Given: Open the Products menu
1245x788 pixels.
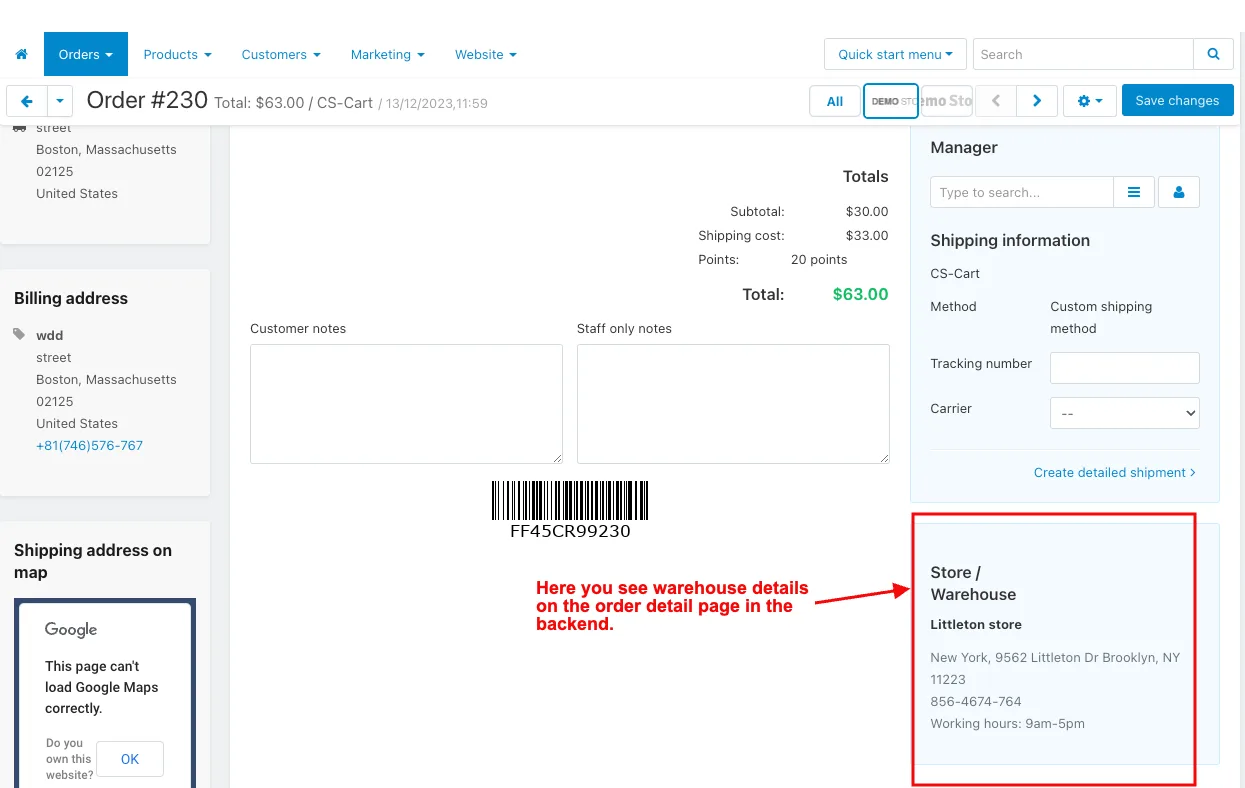Looking at the screenshot, I should 177,54.
